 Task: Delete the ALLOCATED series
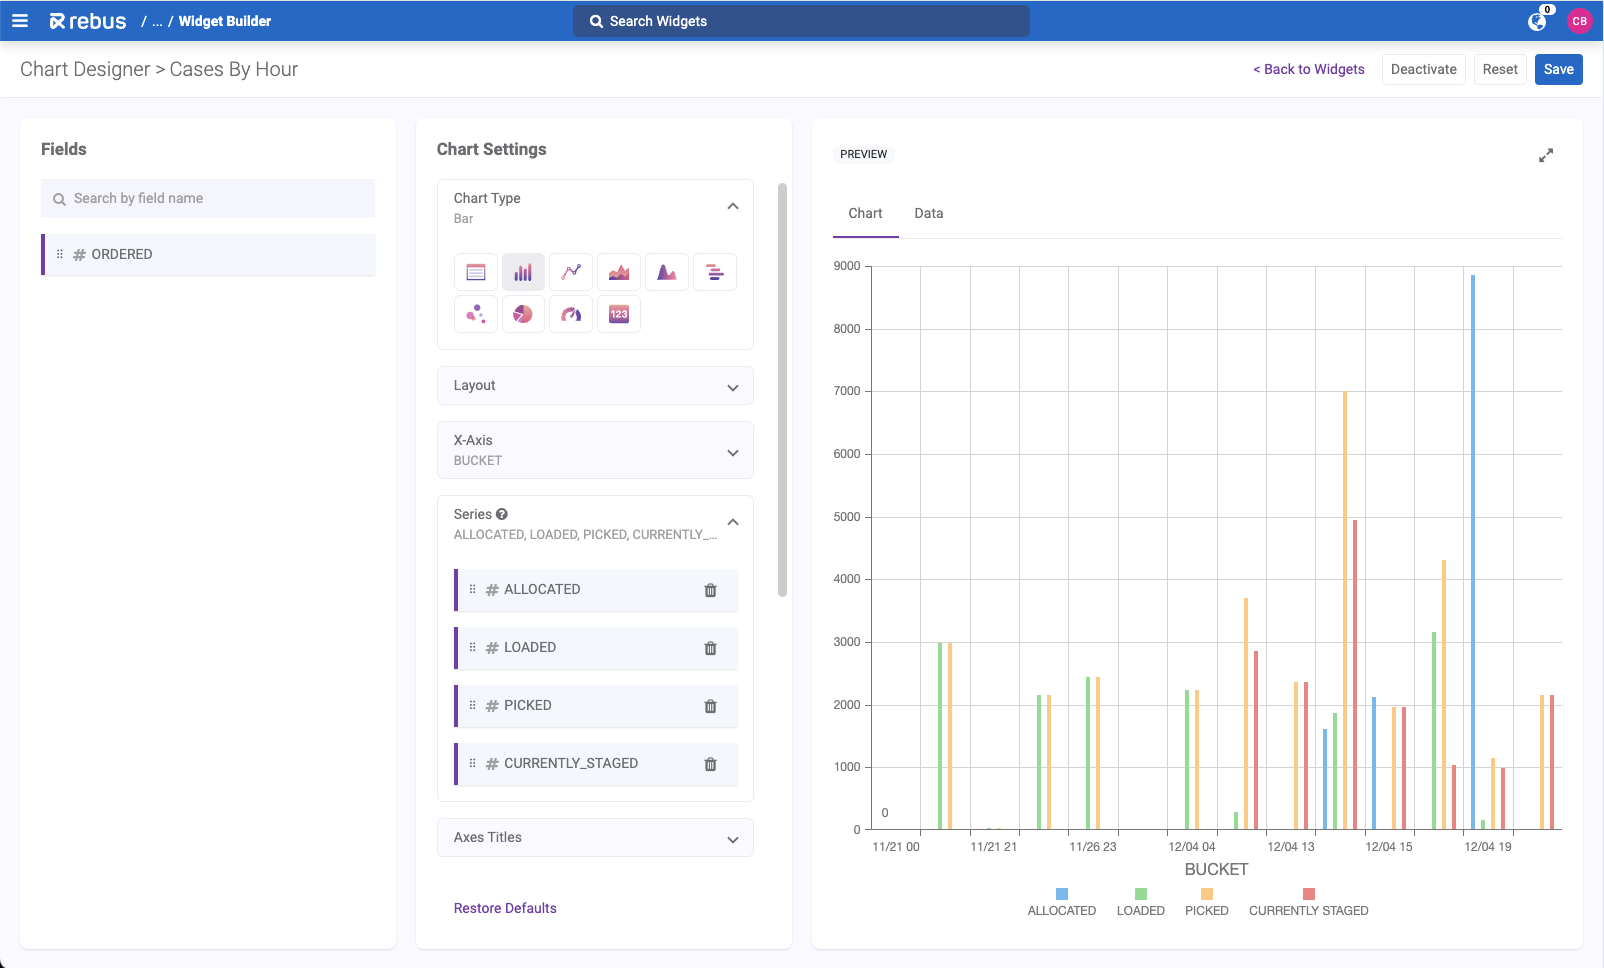(x=710, y=590)
